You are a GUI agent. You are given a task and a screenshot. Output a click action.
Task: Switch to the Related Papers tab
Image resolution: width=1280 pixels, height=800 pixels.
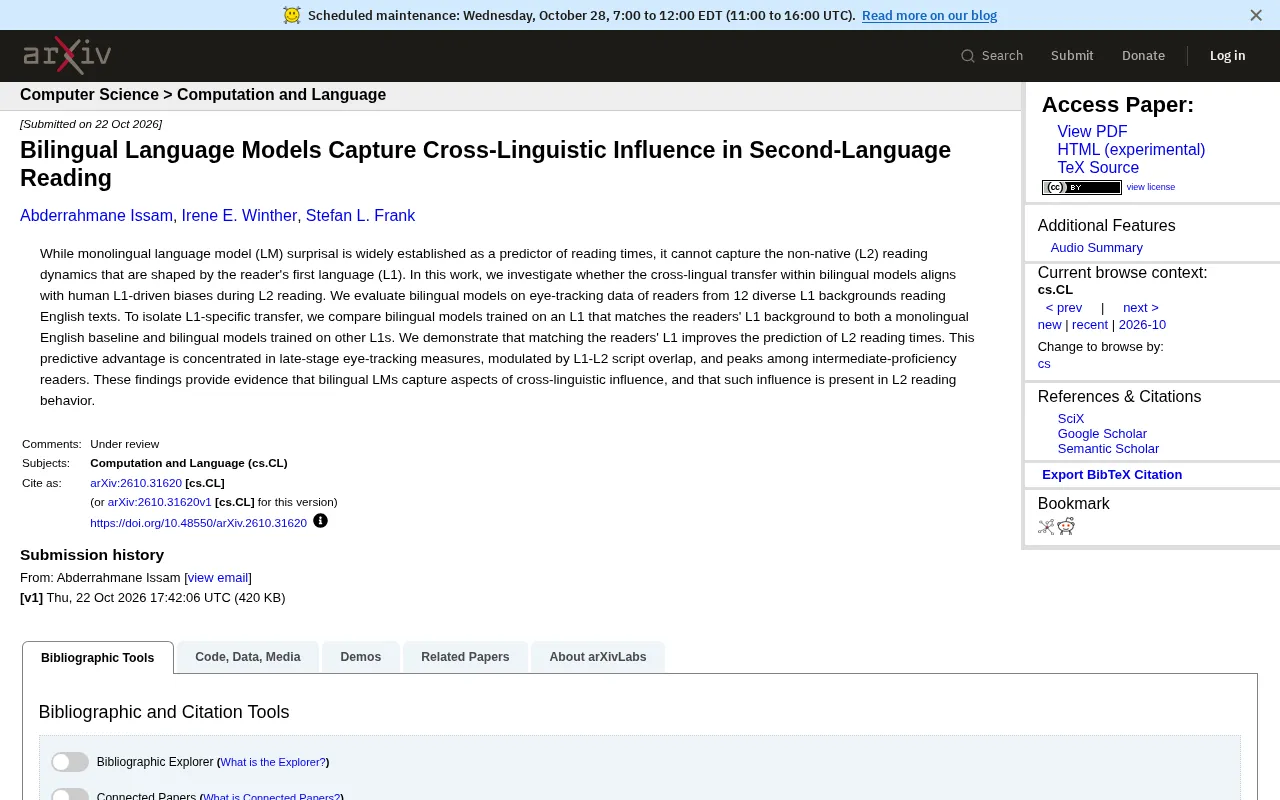click(x=465, y=657)
